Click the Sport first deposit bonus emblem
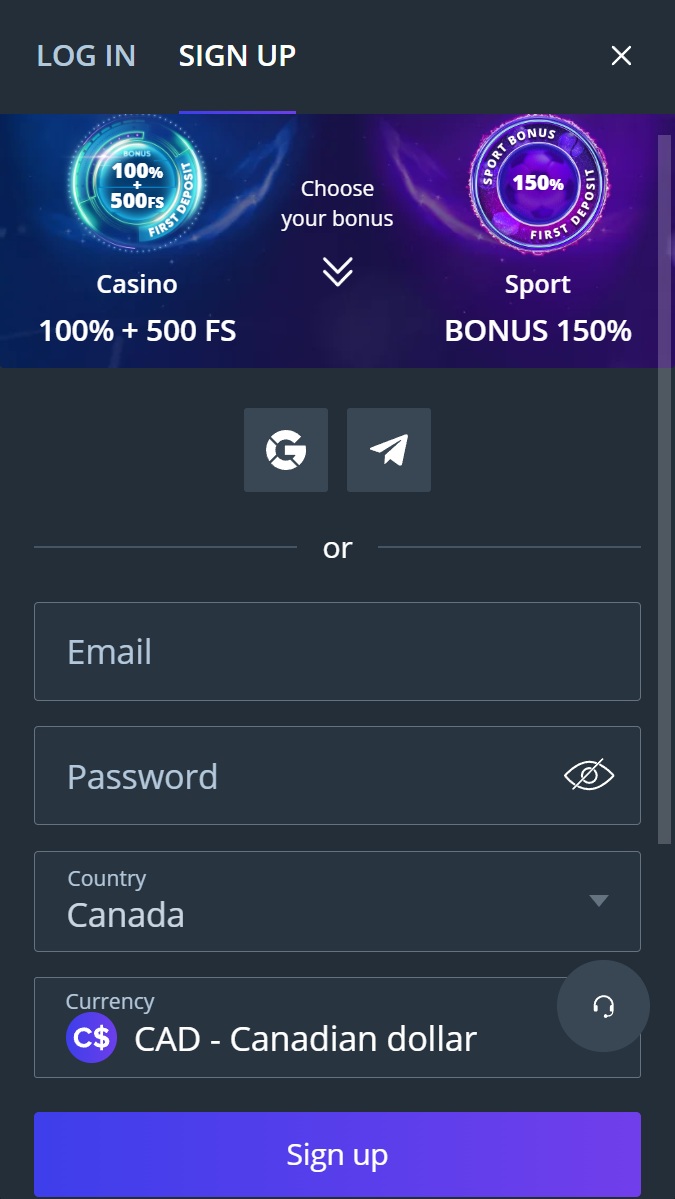The width and height of the screenshot is (675, 1199). pyautogui.click(x=538, y=185)
